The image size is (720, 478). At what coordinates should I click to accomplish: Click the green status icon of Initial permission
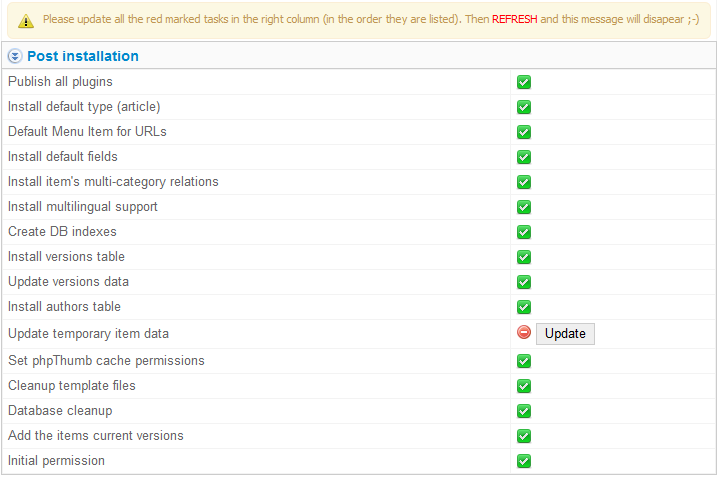523,461
